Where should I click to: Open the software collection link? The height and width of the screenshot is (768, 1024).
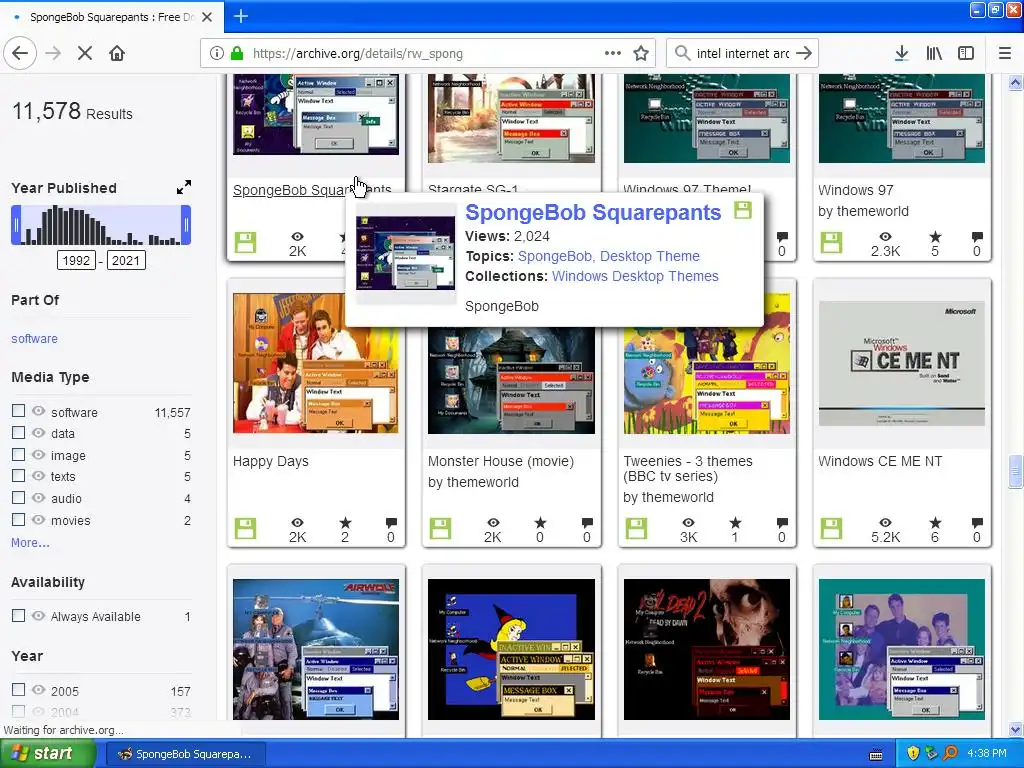35,338
